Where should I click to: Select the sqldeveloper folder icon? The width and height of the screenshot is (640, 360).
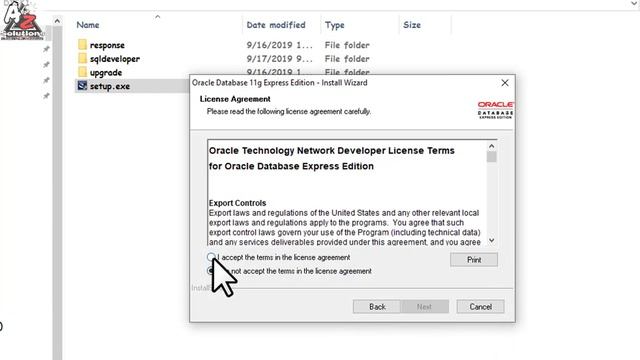pyautogui.click(x=82, y=58)
